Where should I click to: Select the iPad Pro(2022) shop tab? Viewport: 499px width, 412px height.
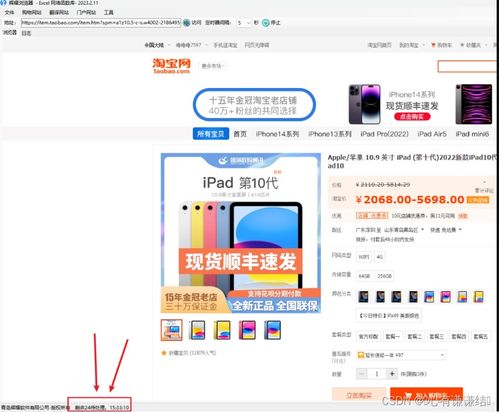(x=384, y=134)
